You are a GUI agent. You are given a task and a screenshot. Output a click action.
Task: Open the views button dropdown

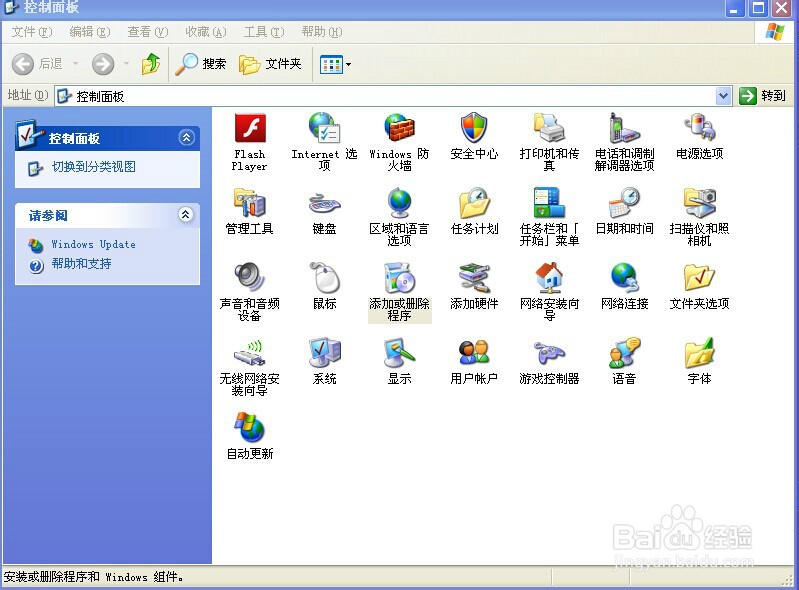point(349,64)
